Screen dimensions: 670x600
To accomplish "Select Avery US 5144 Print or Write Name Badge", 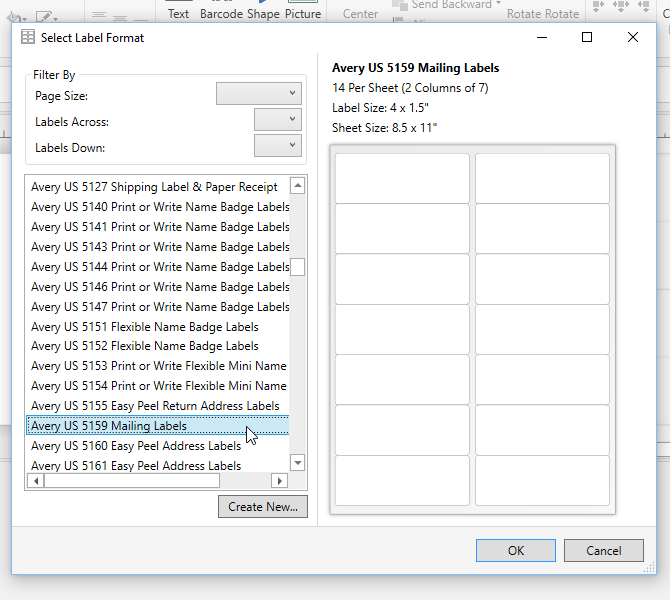I will pos(158,267).
